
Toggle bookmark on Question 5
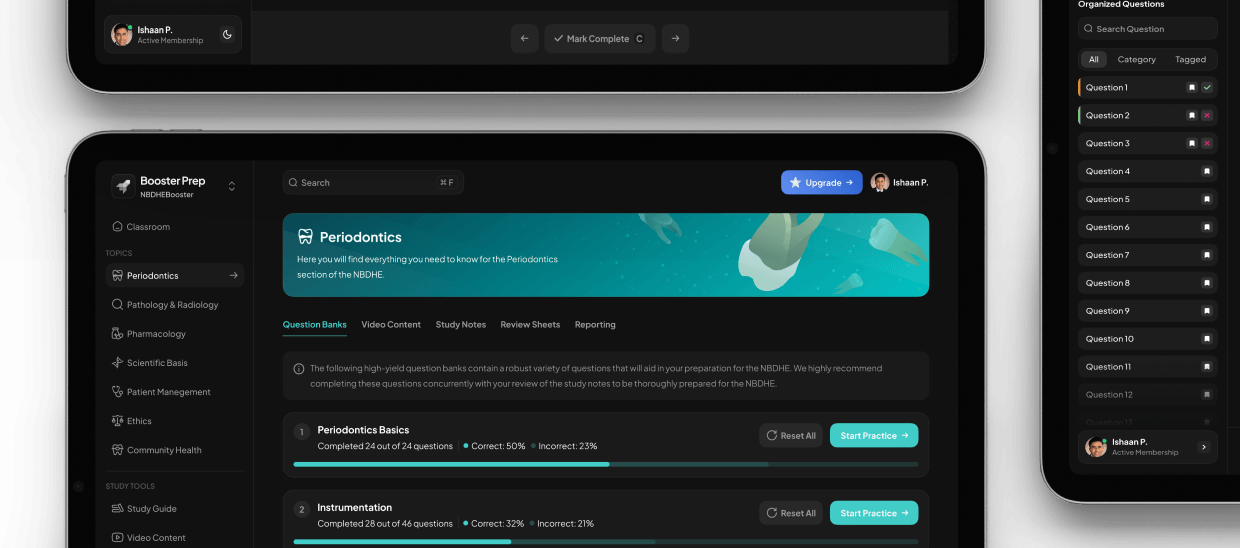click(x=1207, y=199)
